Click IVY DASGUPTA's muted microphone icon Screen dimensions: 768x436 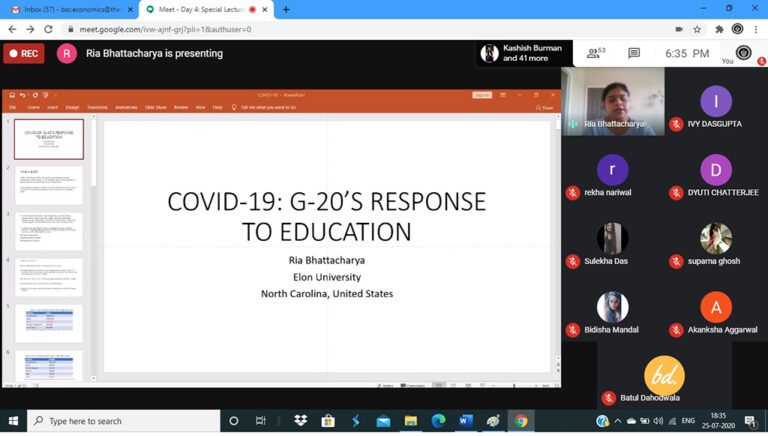pyautogui.click(x=677, y=124)
